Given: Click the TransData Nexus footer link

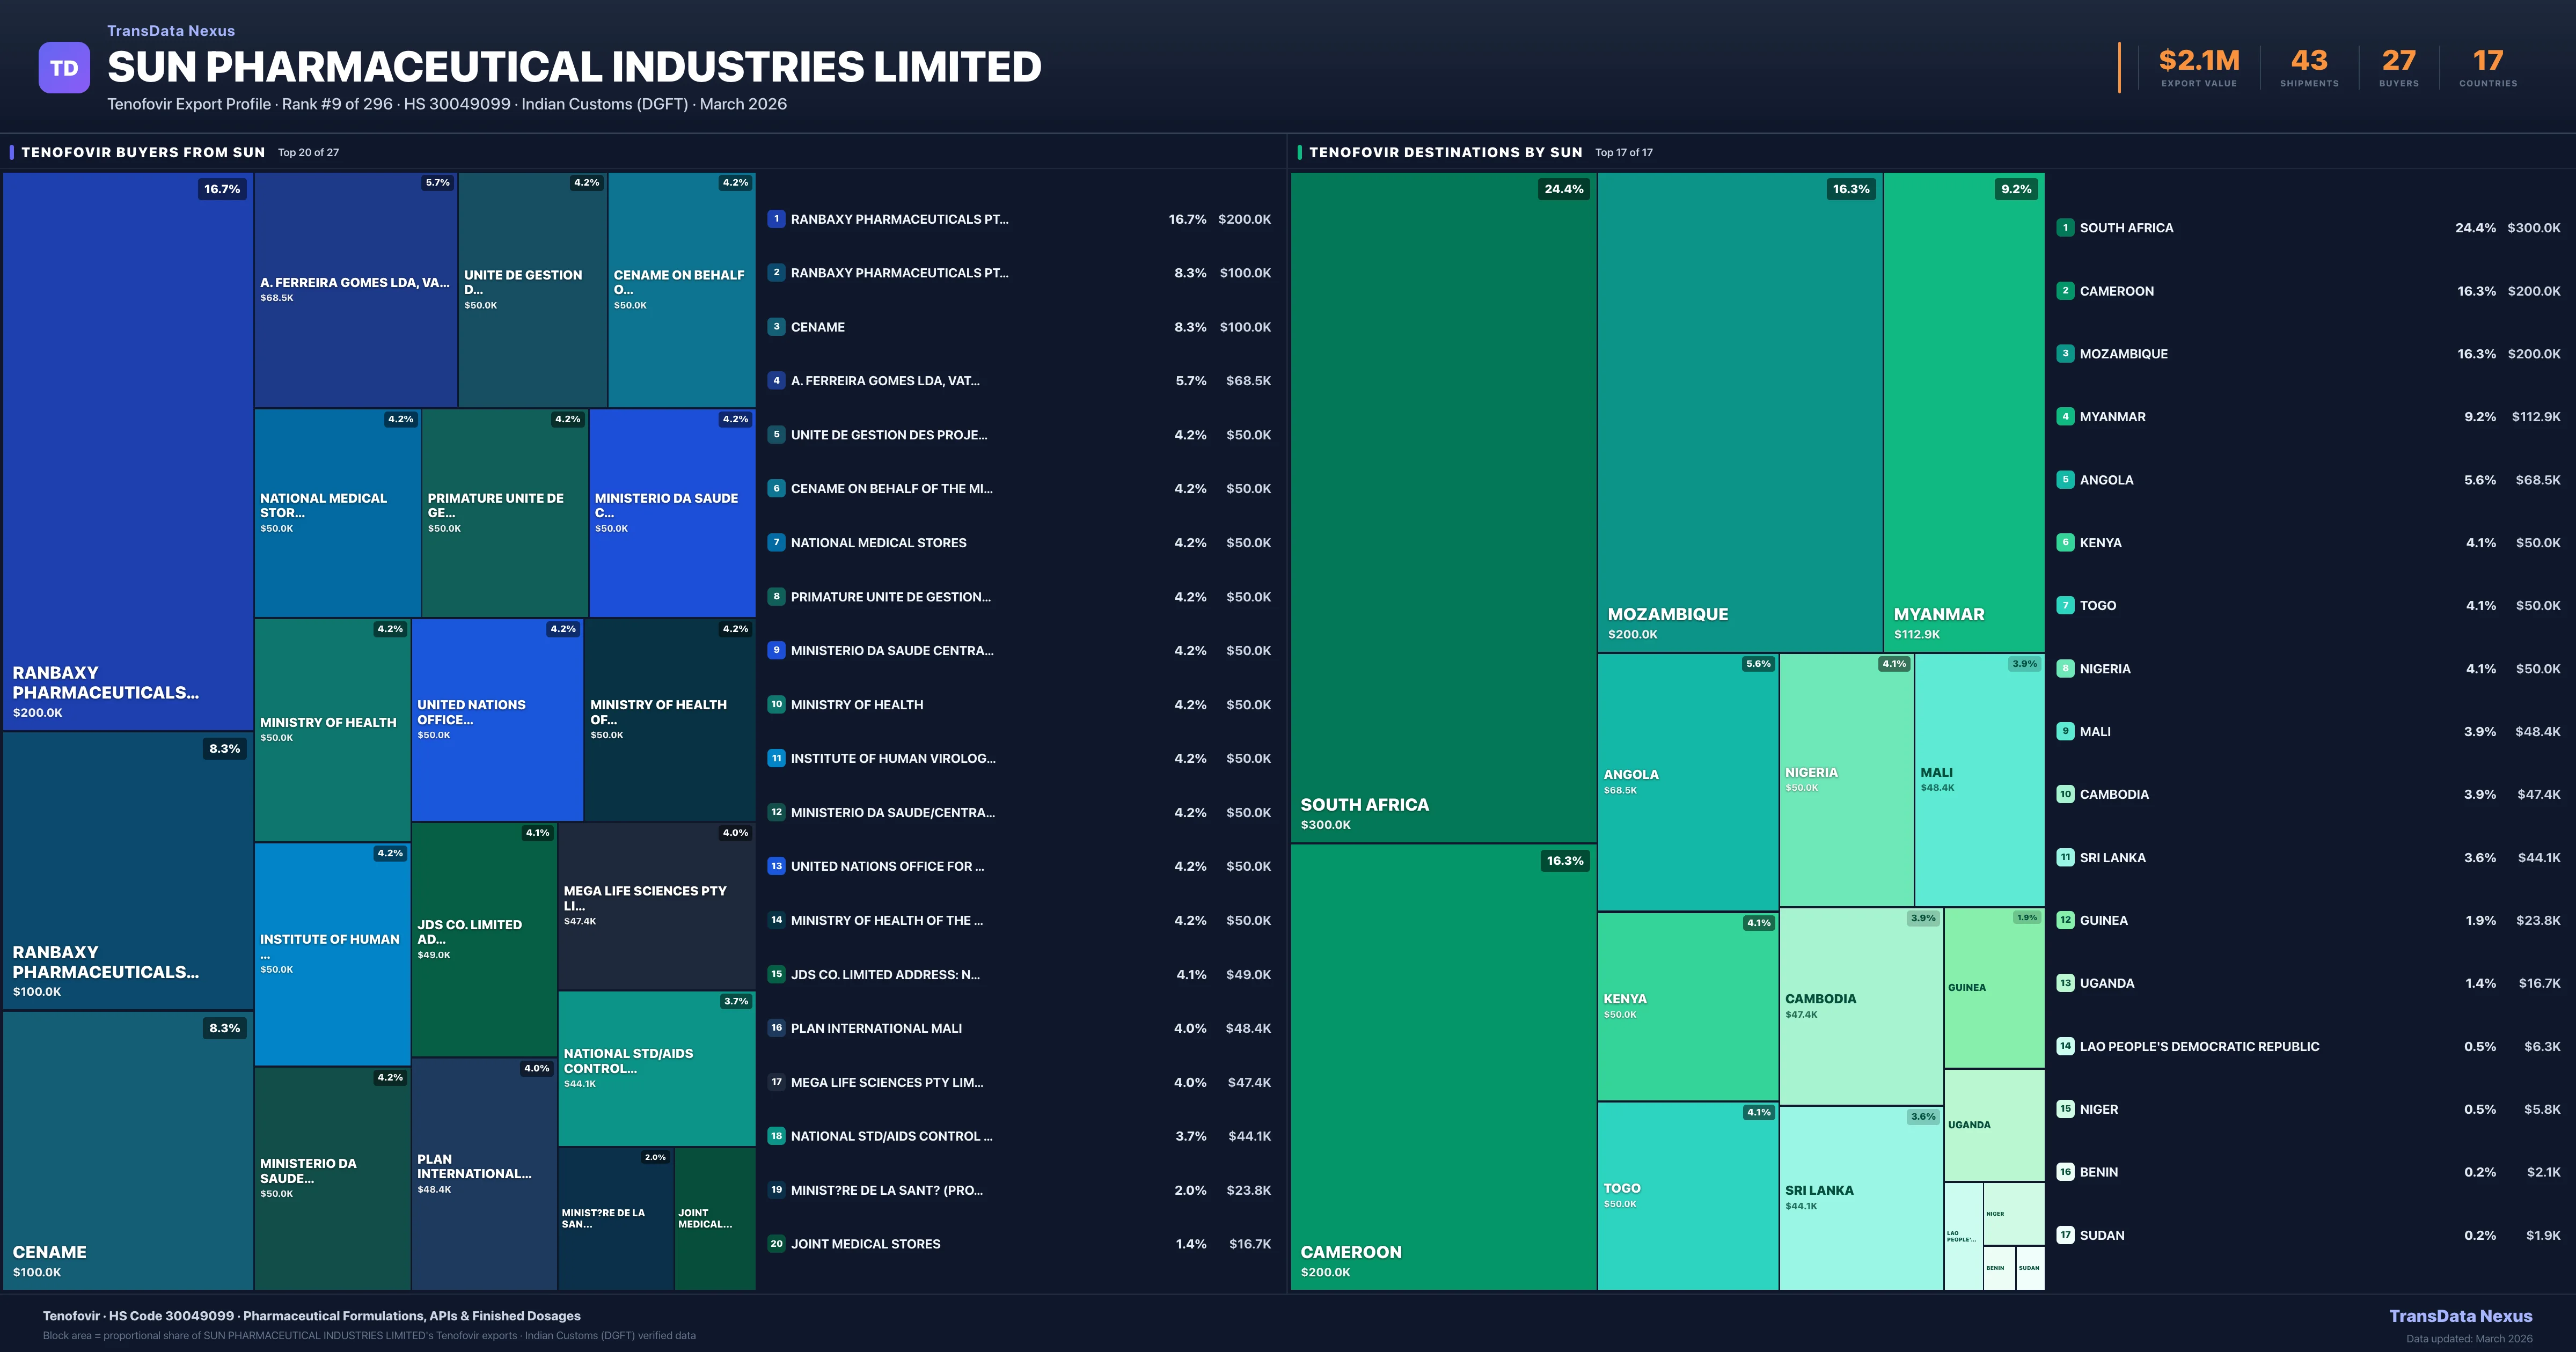Looking at the screenshot, I should (2460, 1316).
